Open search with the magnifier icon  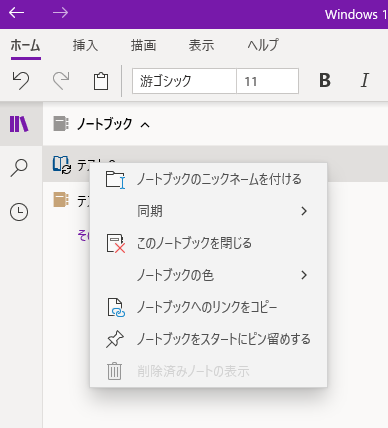pos(19,168)
